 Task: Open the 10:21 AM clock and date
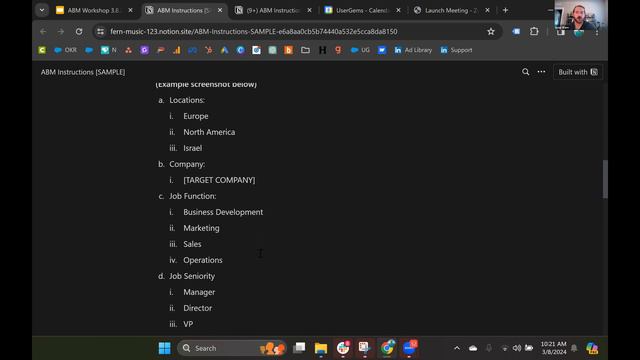[553, 348]
